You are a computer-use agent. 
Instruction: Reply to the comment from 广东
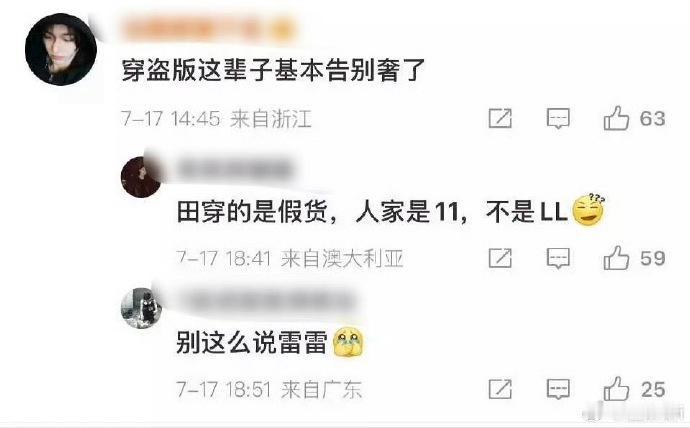click(558, 389)
